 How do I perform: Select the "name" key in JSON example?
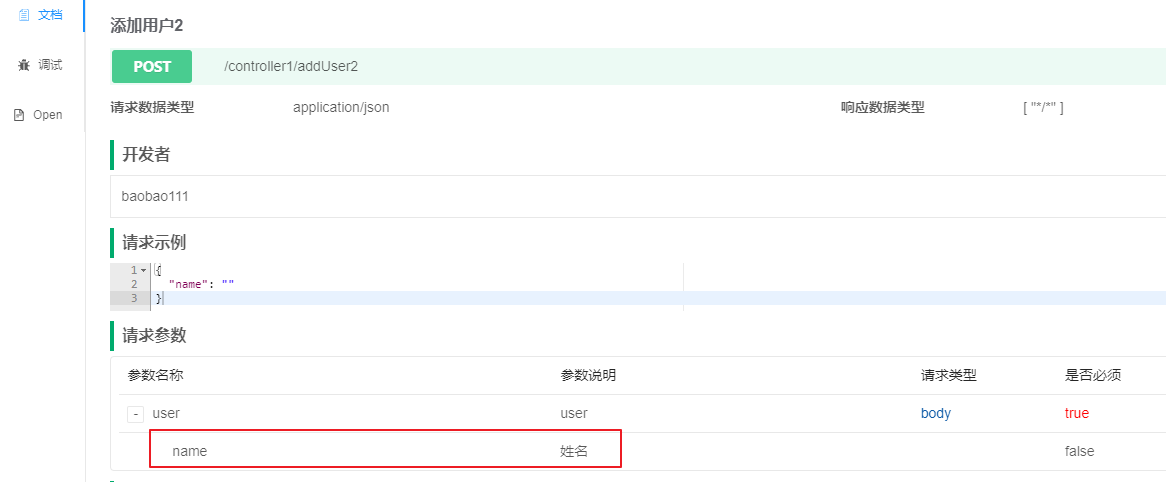click(x=186, y=284)
